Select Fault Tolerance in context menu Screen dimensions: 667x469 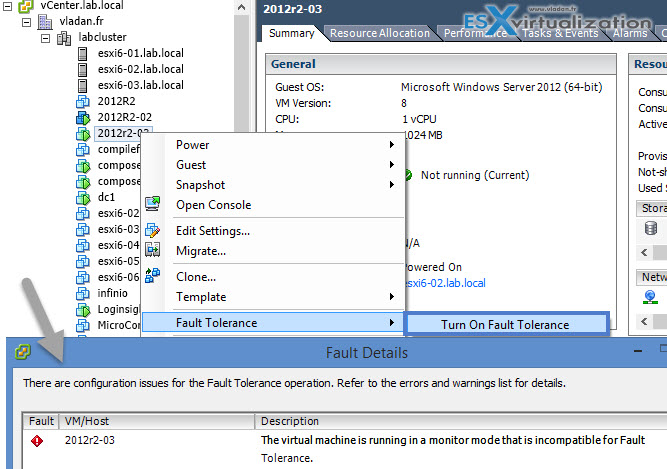click(273, 323)
